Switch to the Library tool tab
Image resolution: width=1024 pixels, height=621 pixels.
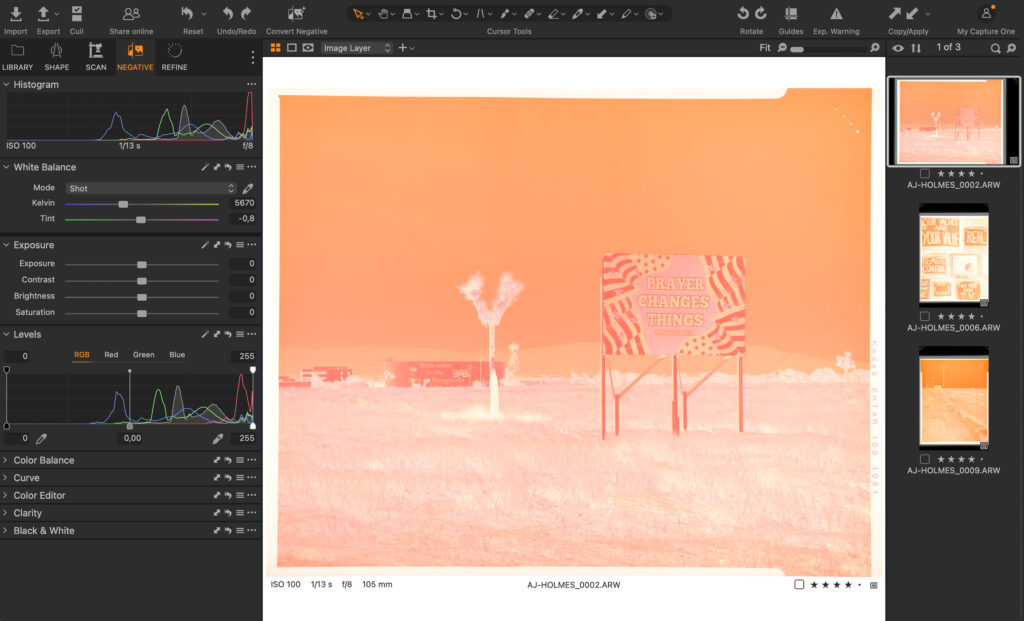point(17,57)
